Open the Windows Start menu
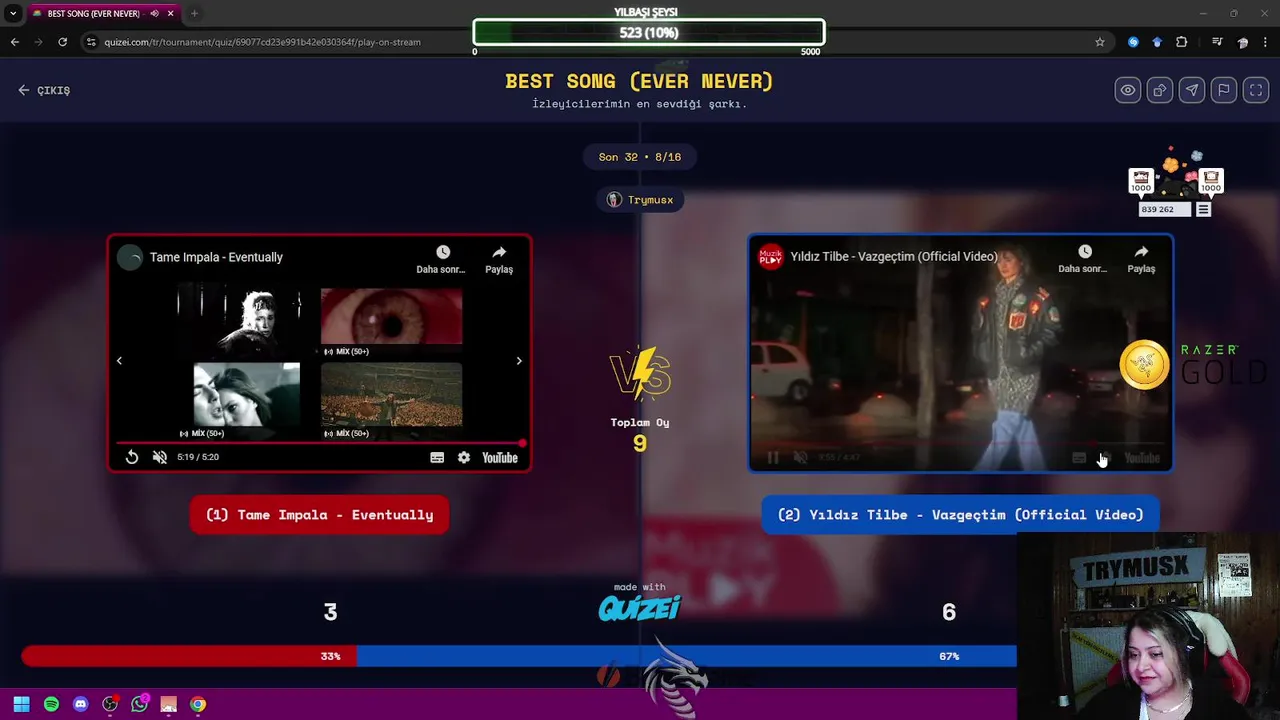The image size is (1280, 720). click(21, 704)
